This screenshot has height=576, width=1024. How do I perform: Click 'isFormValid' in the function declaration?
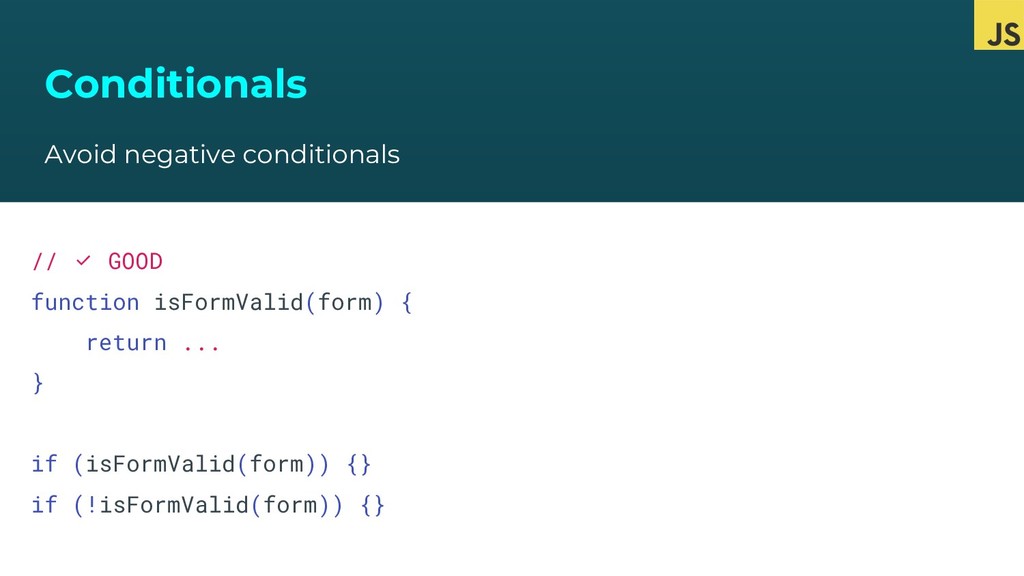click(228, 302)
